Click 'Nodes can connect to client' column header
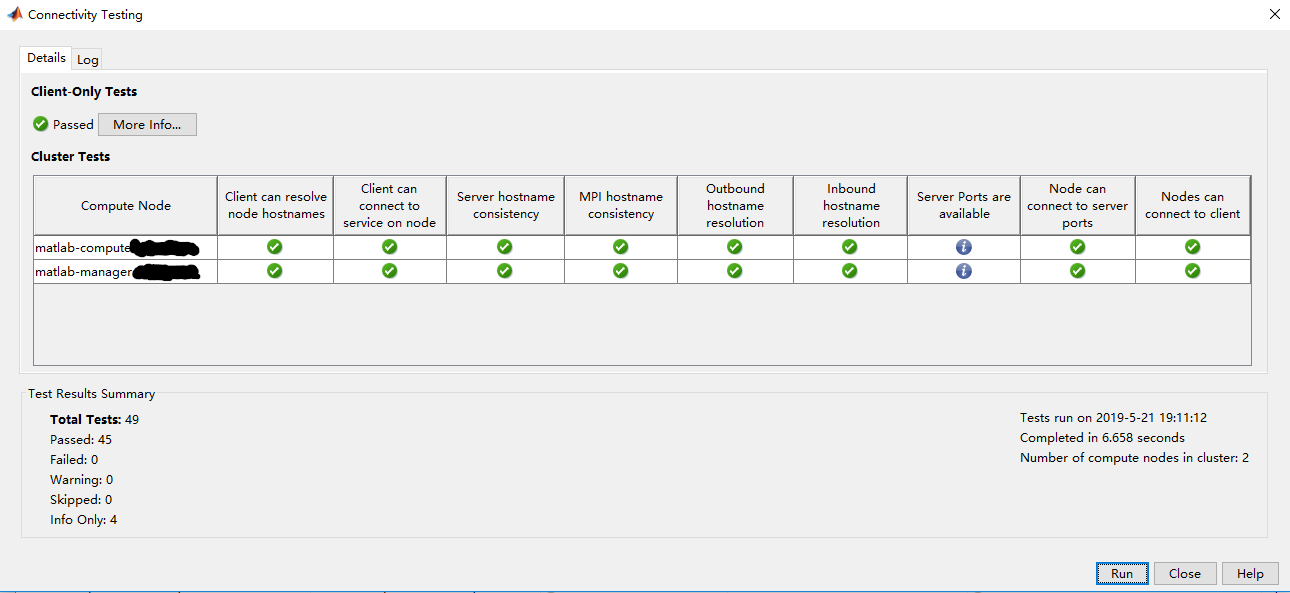The height and width of the screenshot is (593, 1290). pyautogui.click(x=1192, y=206)
